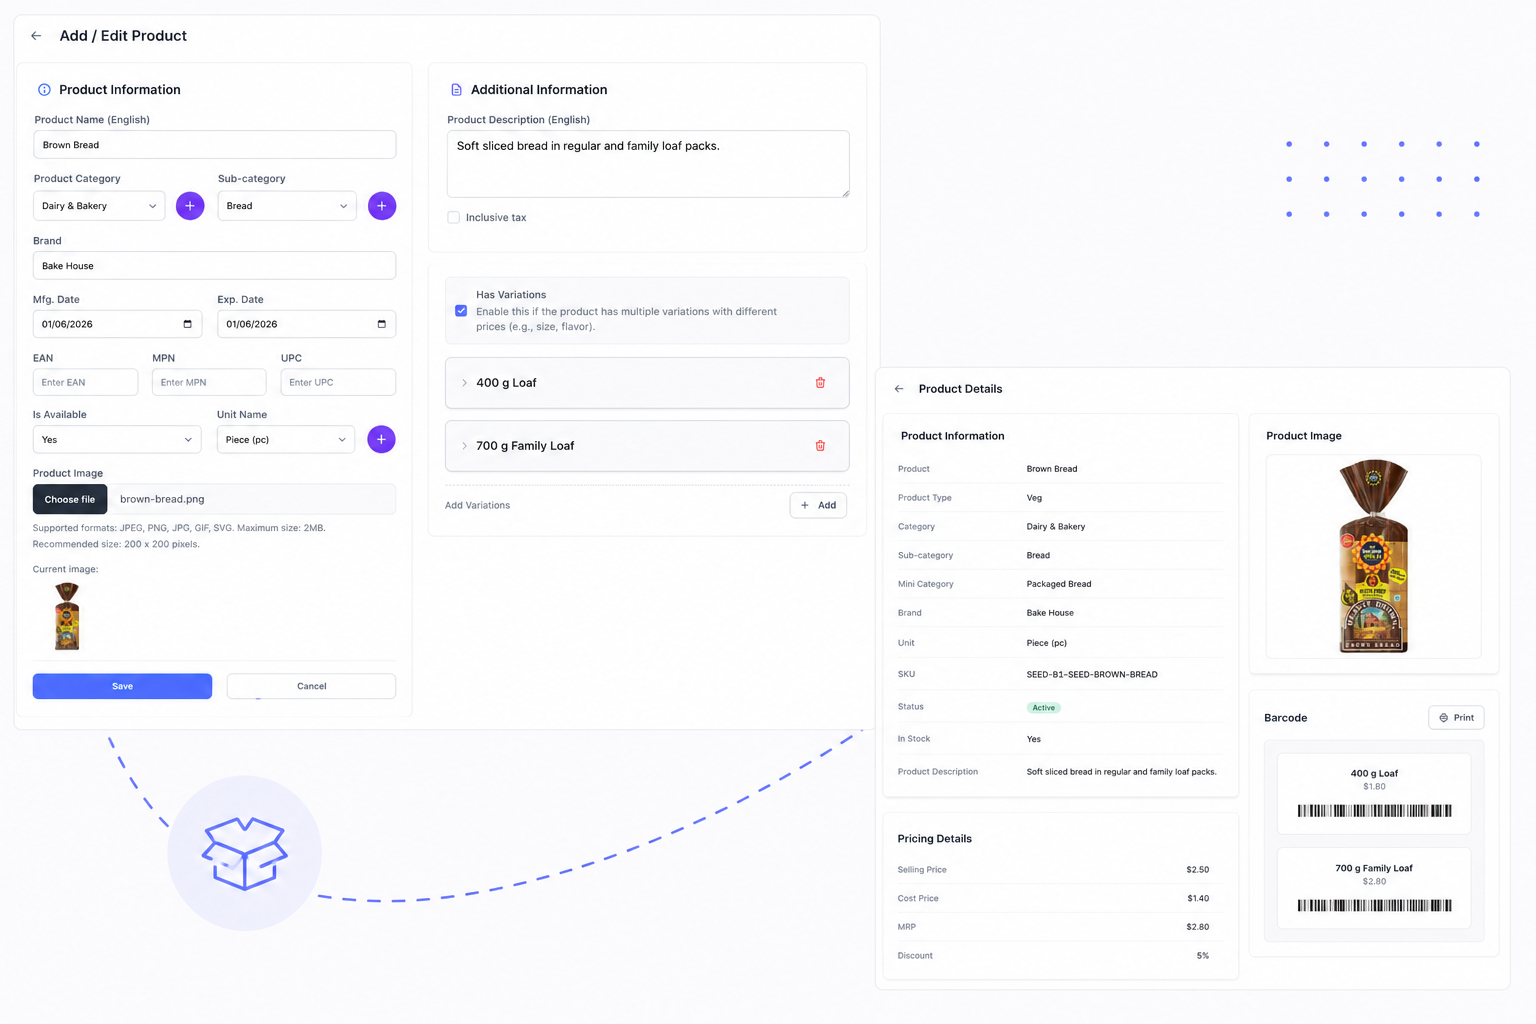Open the Mfg. Date calendar picker icon
The height and width of the screenshot is (1024, 1536).
tap(187, 324)
